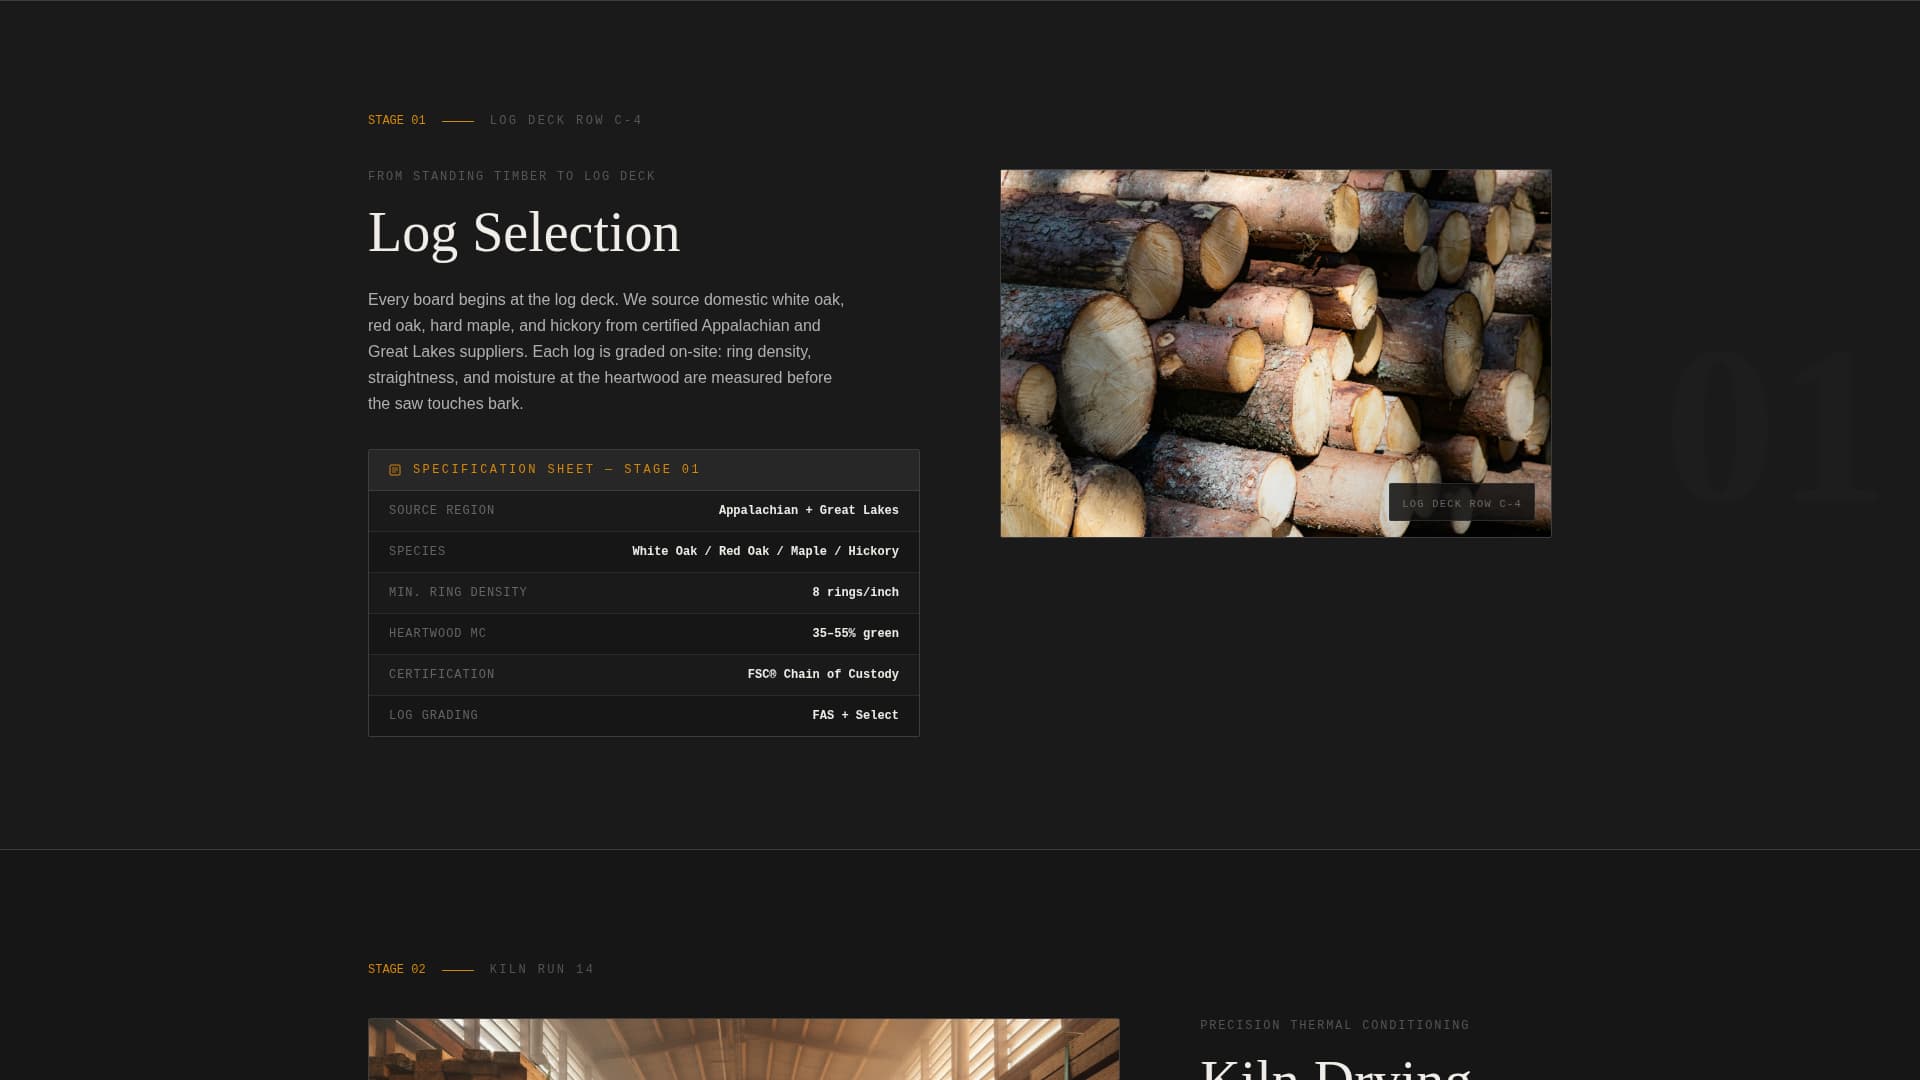Viewport: 1920px width, 1080px height.
Task: Select the FSC® Chain of Custody row
Action: click(643, 674)
